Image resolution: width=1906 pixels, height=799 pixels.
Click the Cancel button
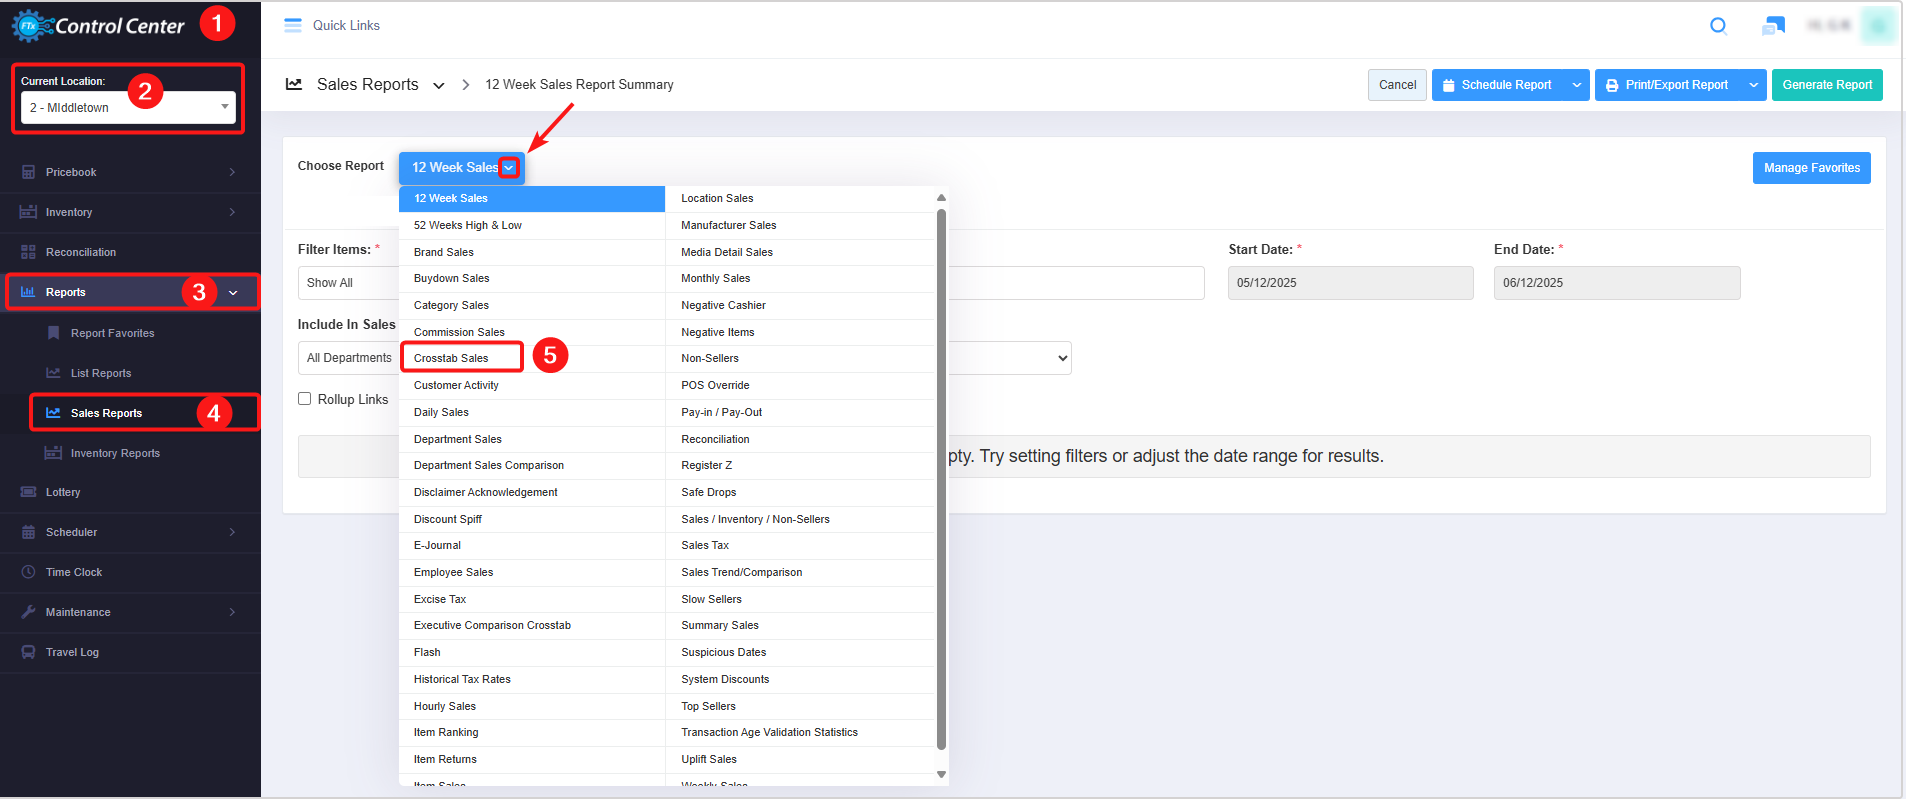point(1397,85)
